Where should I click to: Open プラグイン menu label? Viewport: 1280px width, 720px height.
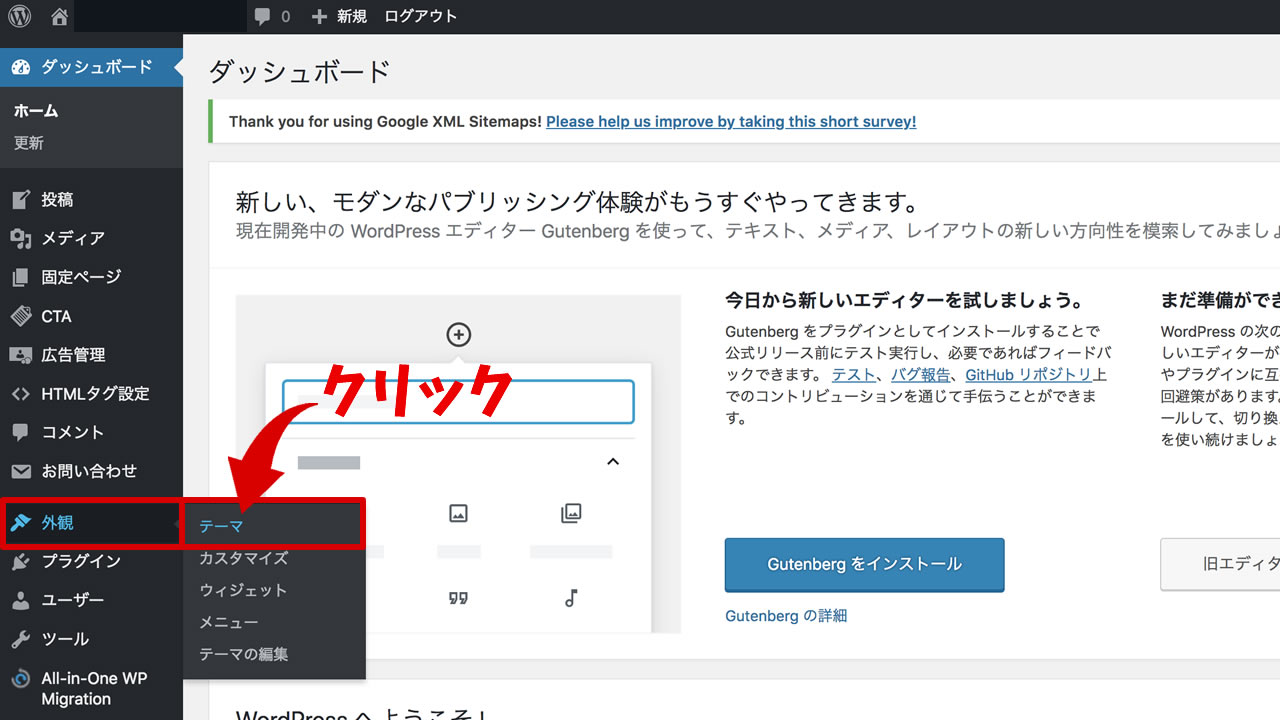pyautogui.click(x=81, y=561)
